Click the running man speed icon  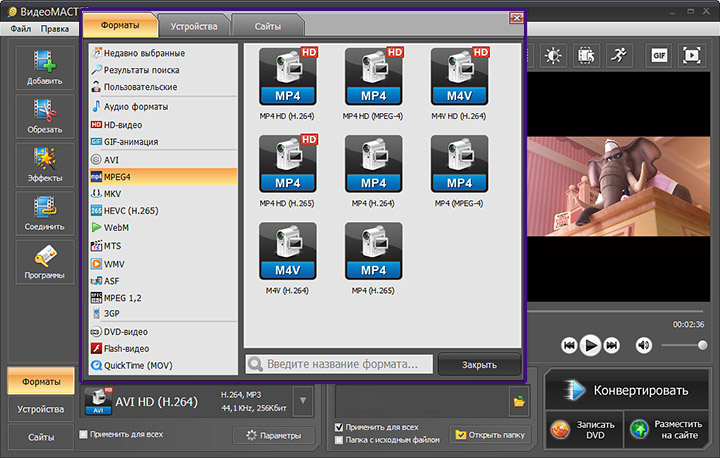click(x=619, y=56)
